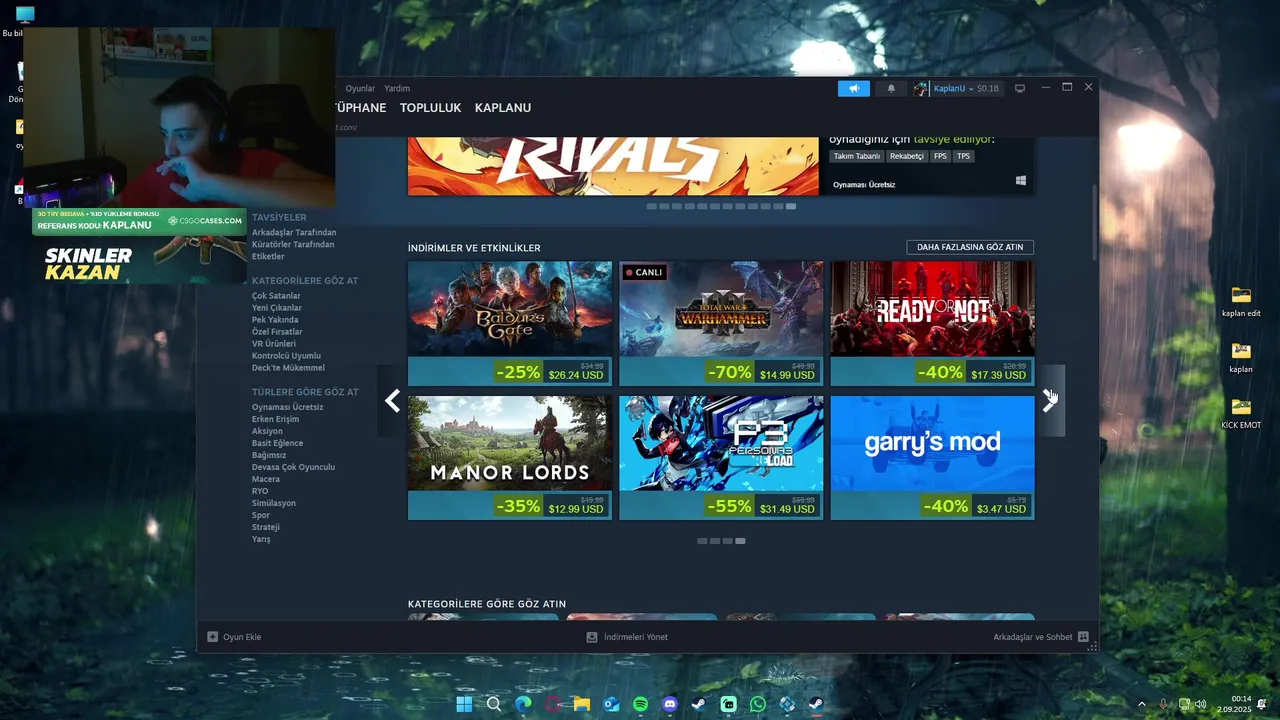Screen dimensions: 1280x720
Task: Browse Özel Fırsatlar category
Action: click(x=277, y=332)
